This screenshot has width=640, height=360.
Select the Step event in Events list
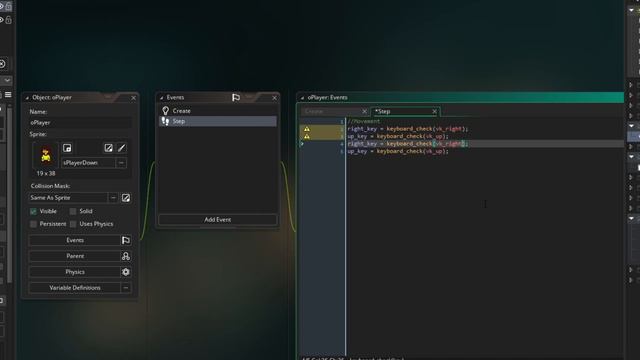(x=218, y=121)
